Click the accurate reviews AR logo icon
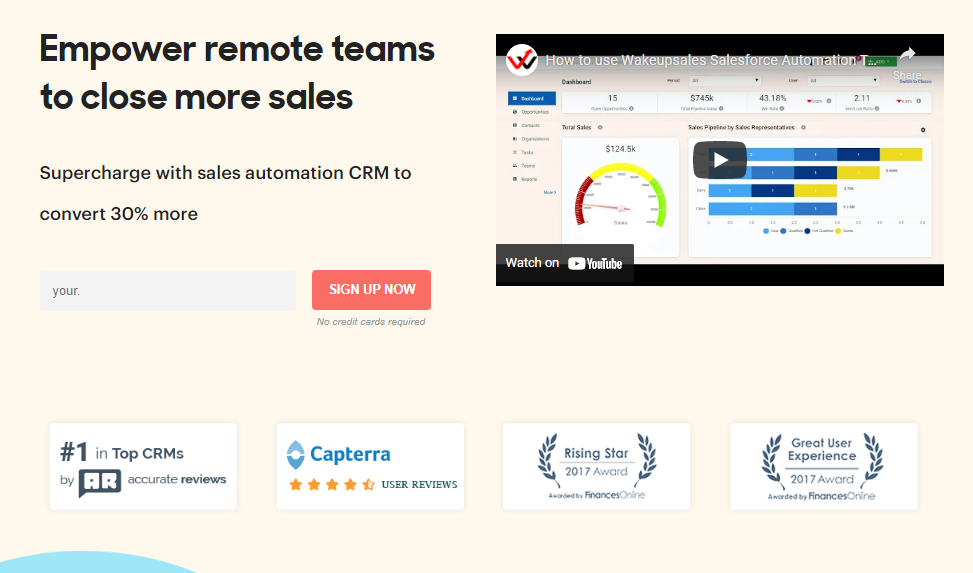 (100, 483)
